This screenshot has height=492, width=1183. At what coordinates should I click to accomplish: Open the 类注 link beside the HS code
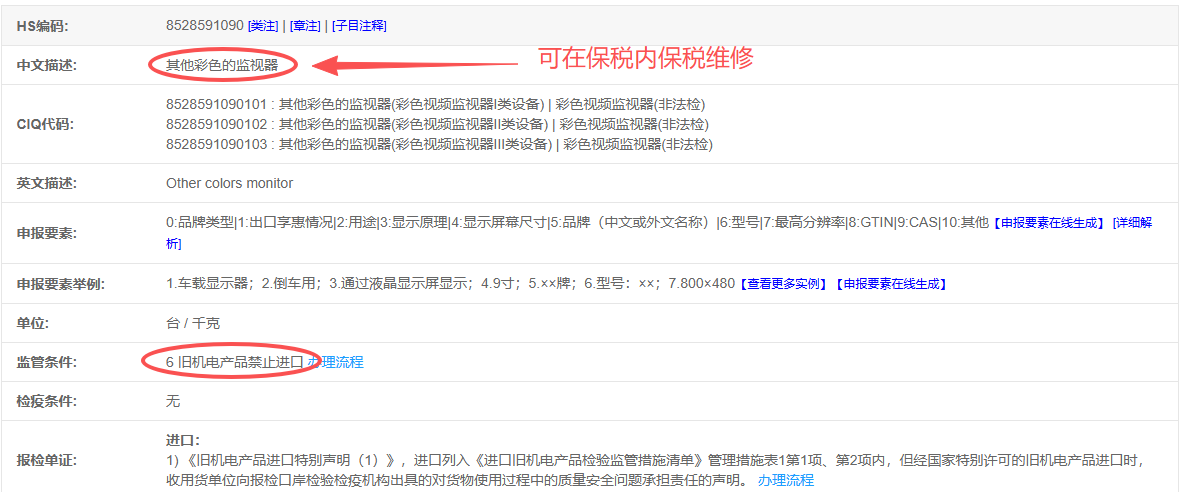[x=263, y=26]
